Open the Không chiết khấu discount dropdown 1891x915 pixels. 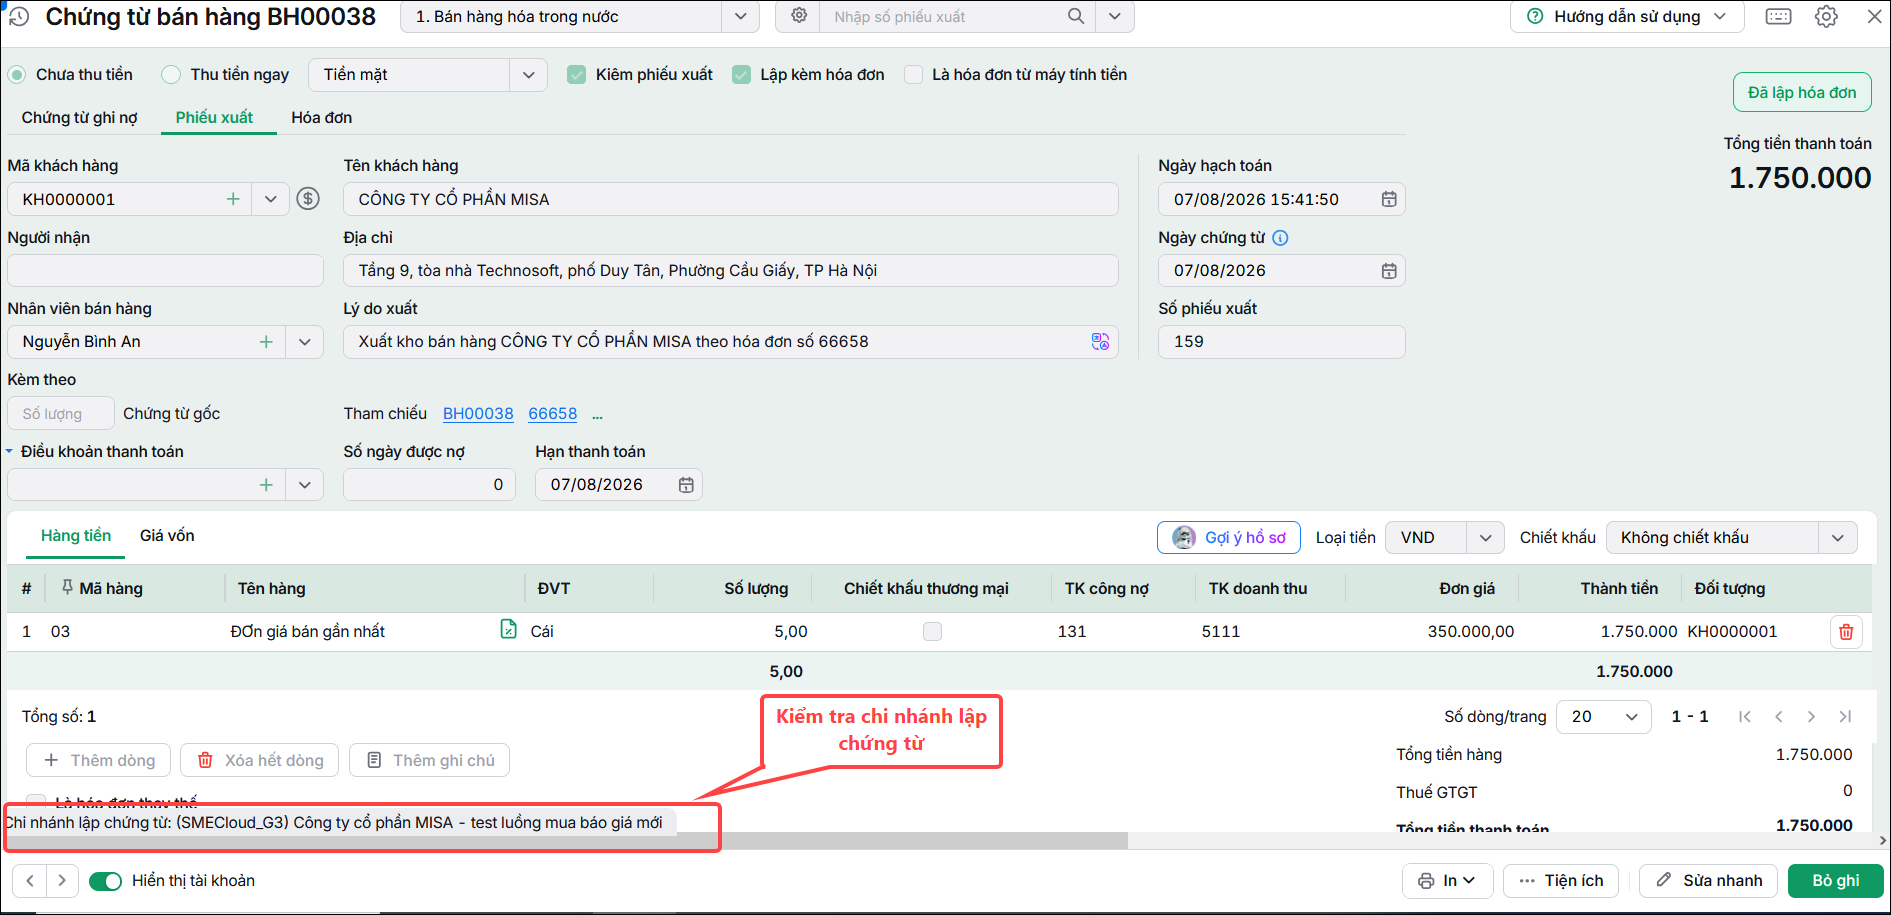1837,538
